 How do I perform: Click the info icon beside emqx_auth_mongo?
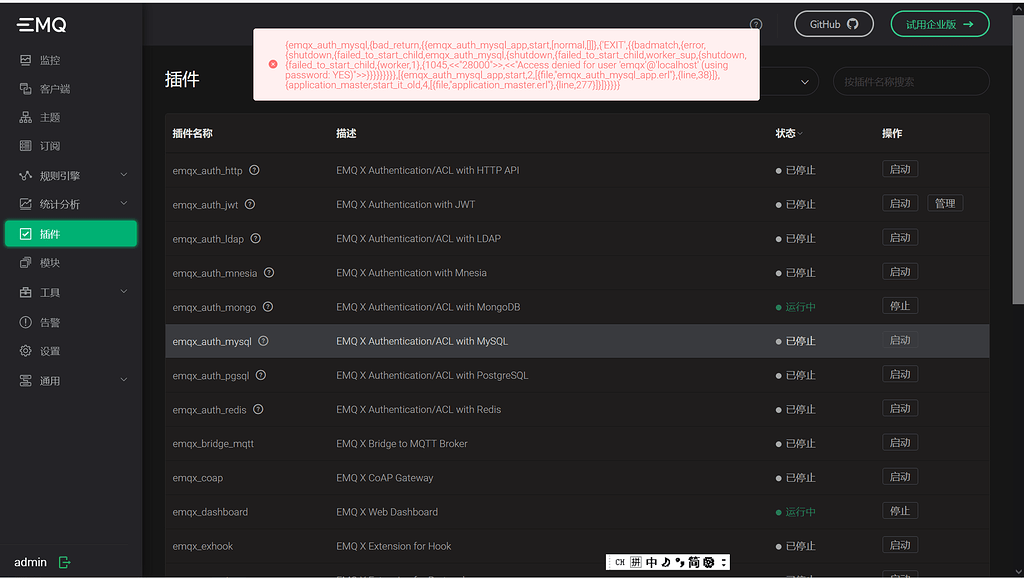267,307
